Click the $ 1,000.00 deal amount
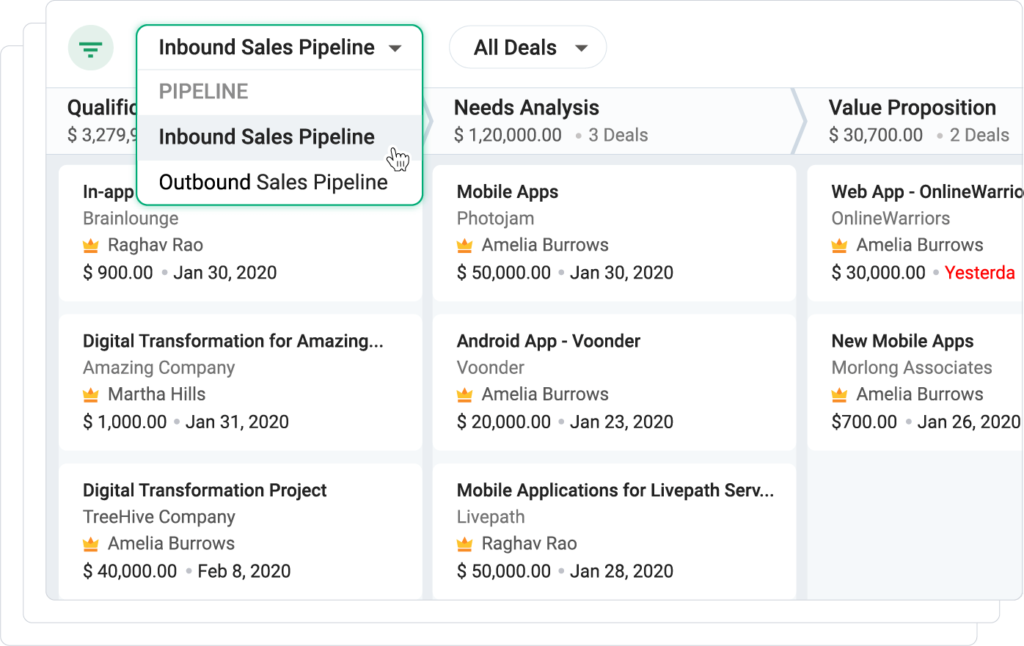1024x646 pixels. coord(125,422)
